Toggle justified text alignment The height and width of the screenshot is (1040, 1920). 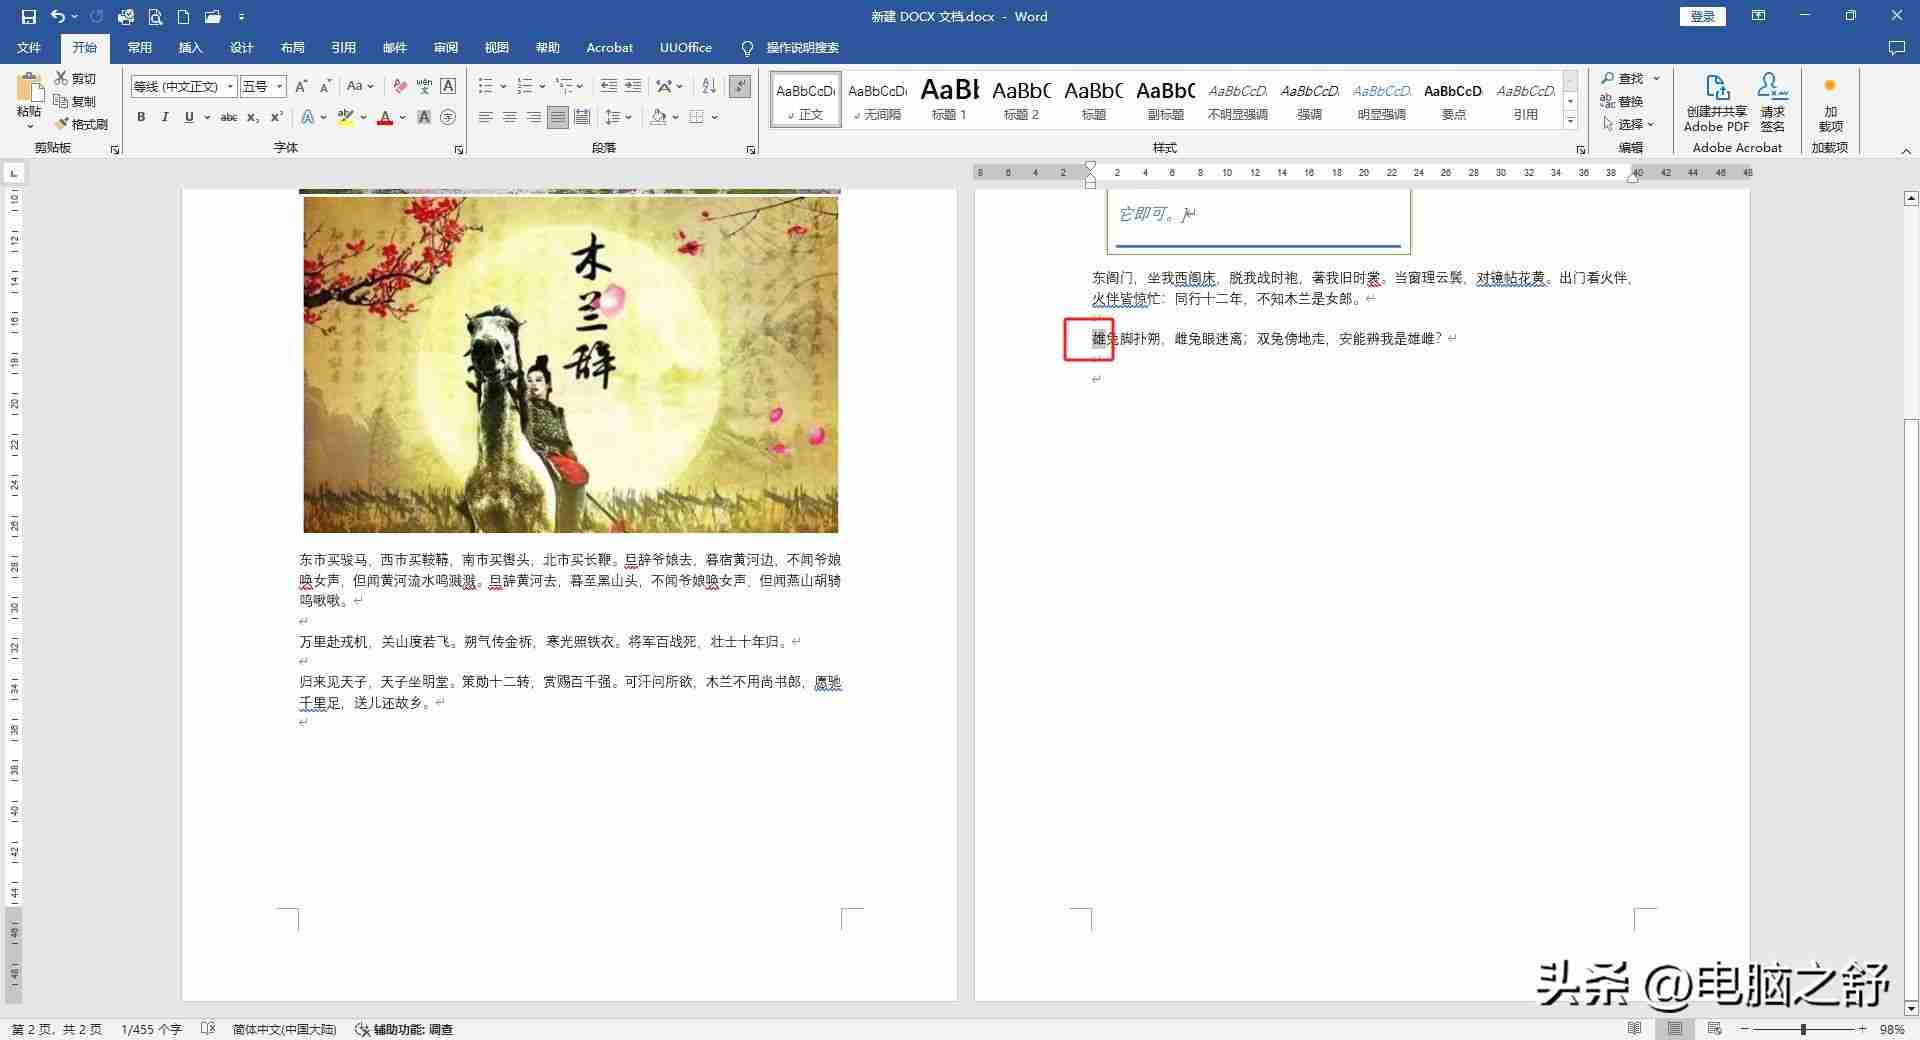coord(558,117)
